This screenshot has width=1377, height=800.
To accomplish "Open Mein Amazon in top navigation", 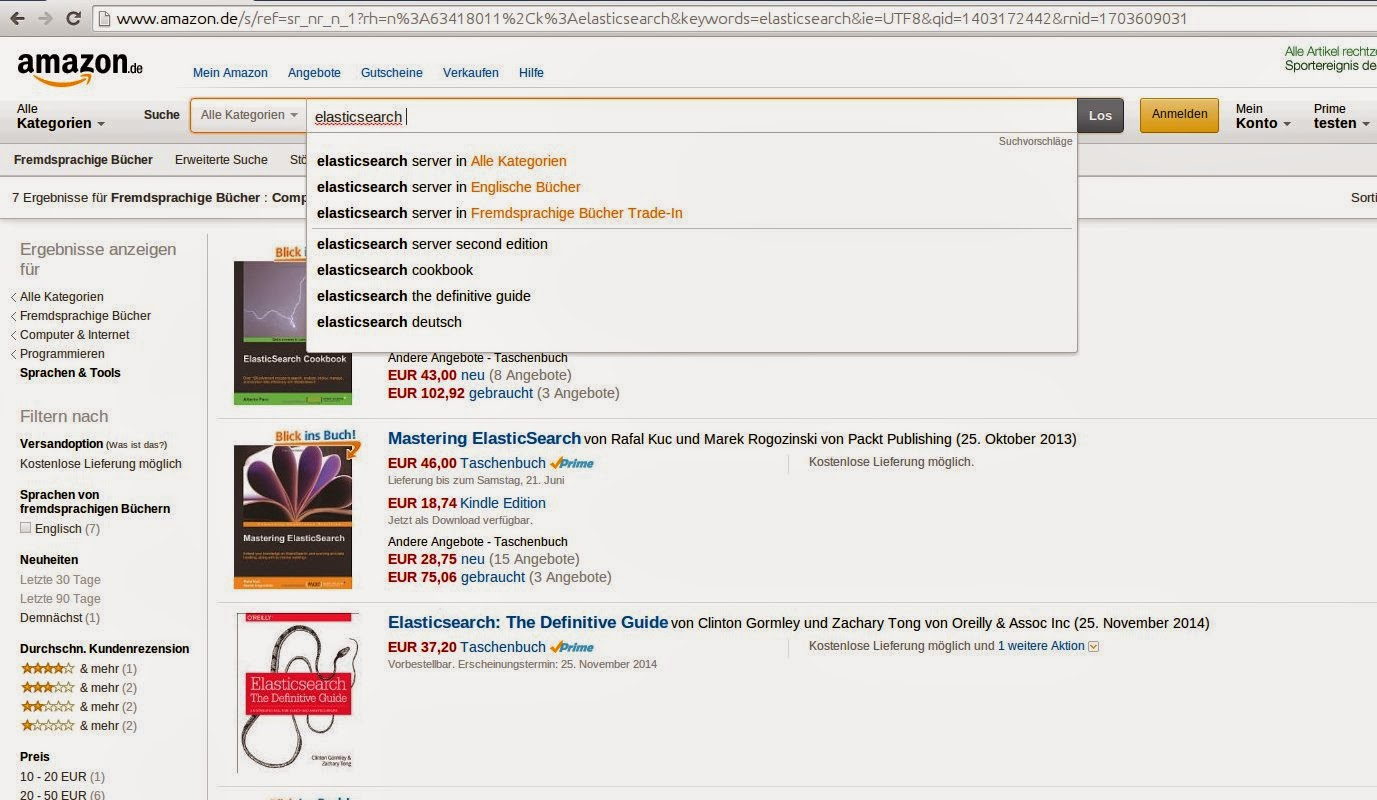I will pos(230,73).
